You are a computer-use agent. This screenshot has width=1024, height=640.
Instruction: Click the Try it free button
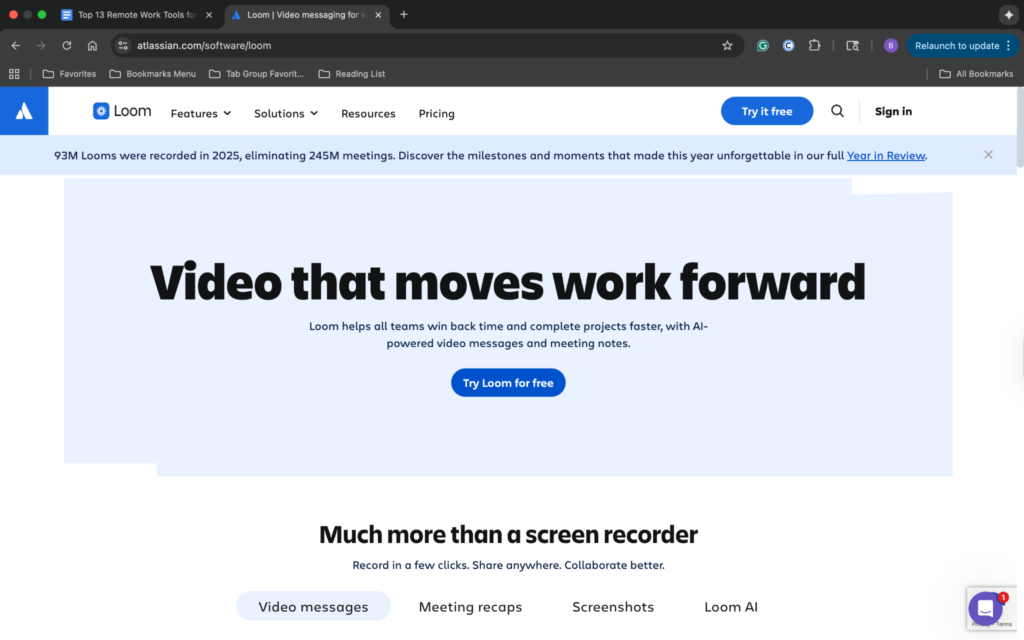point(767,111)
